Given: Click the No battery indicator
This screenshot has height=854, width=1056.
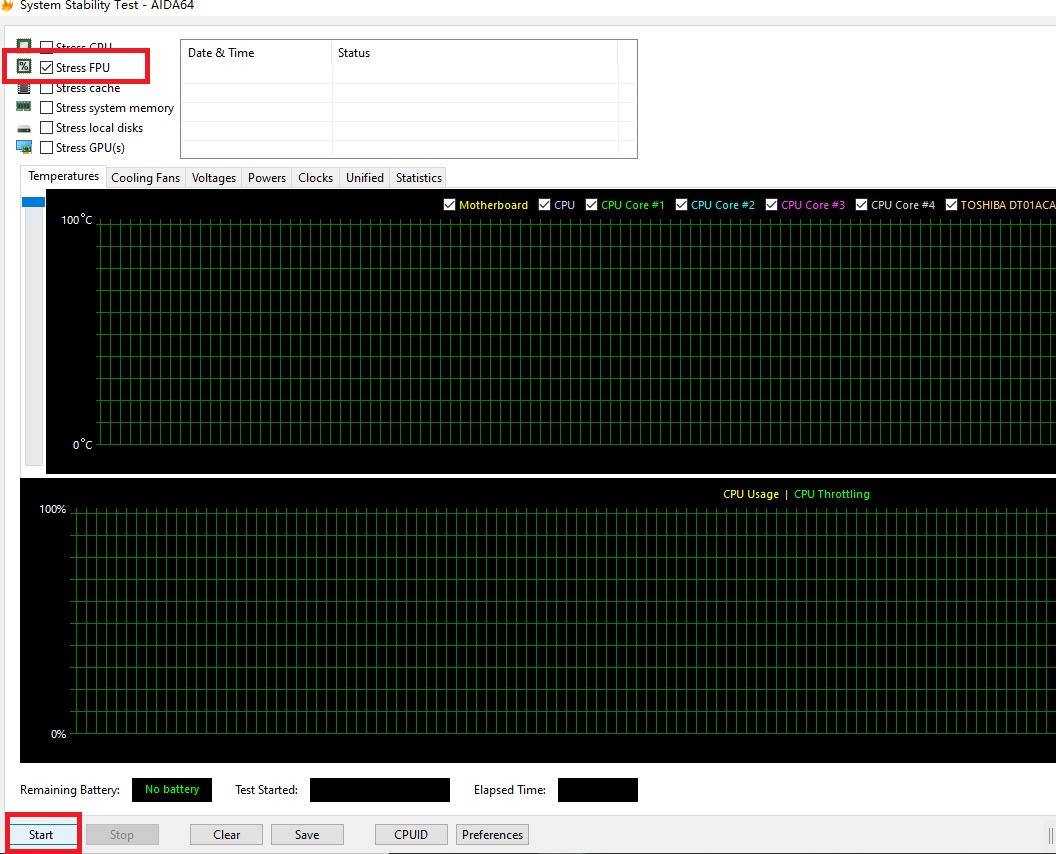Looking at the screenshot, I should click(172, 789).
